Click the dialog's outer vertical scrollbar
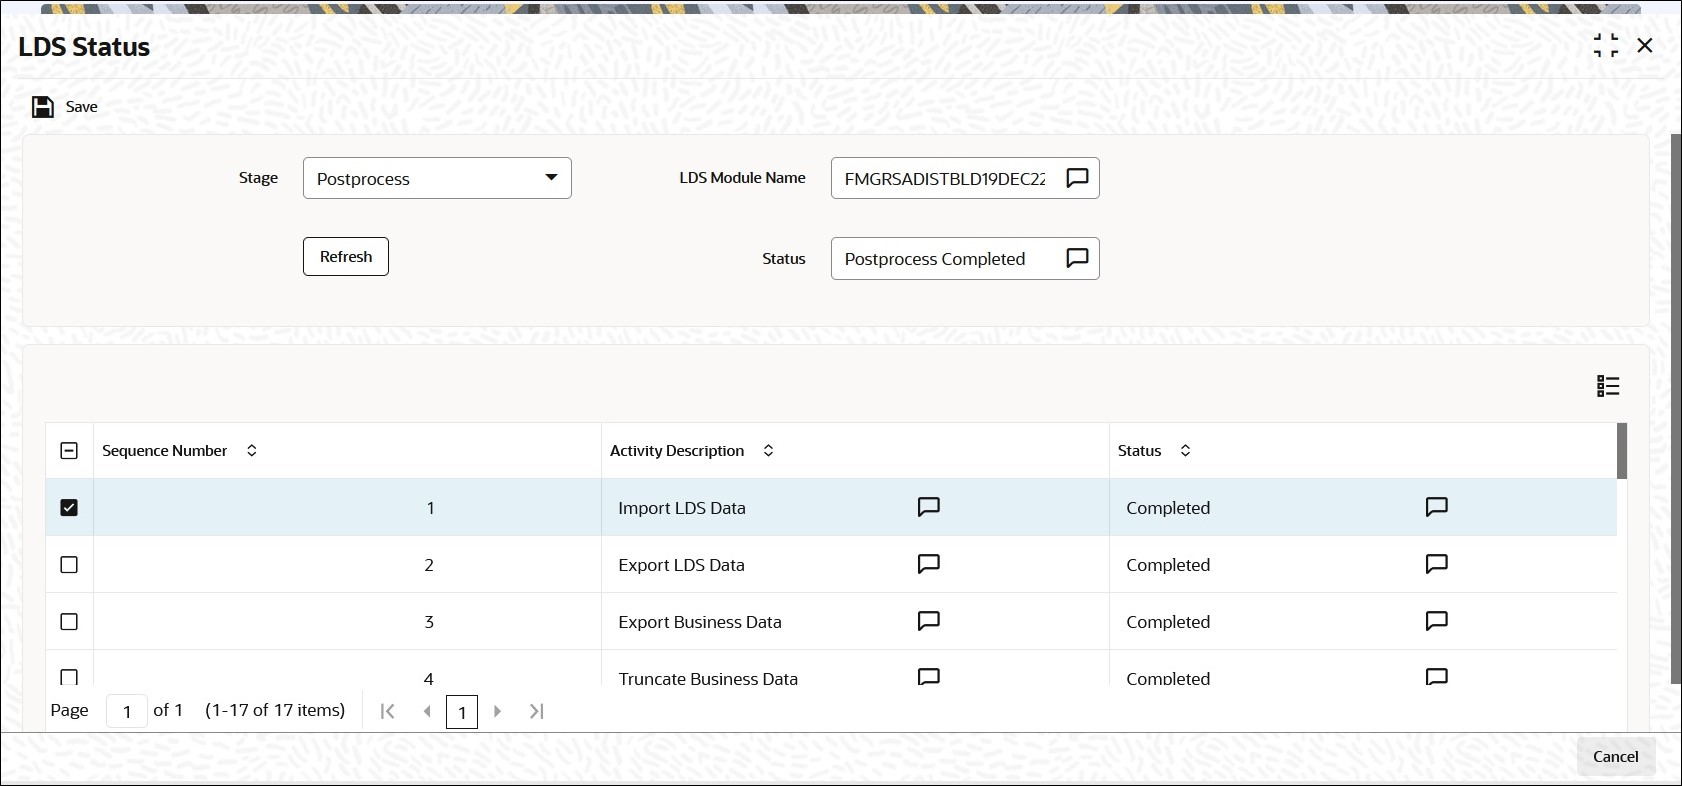This screenshot has width=1682, height=786. [x=1676, y=408]
